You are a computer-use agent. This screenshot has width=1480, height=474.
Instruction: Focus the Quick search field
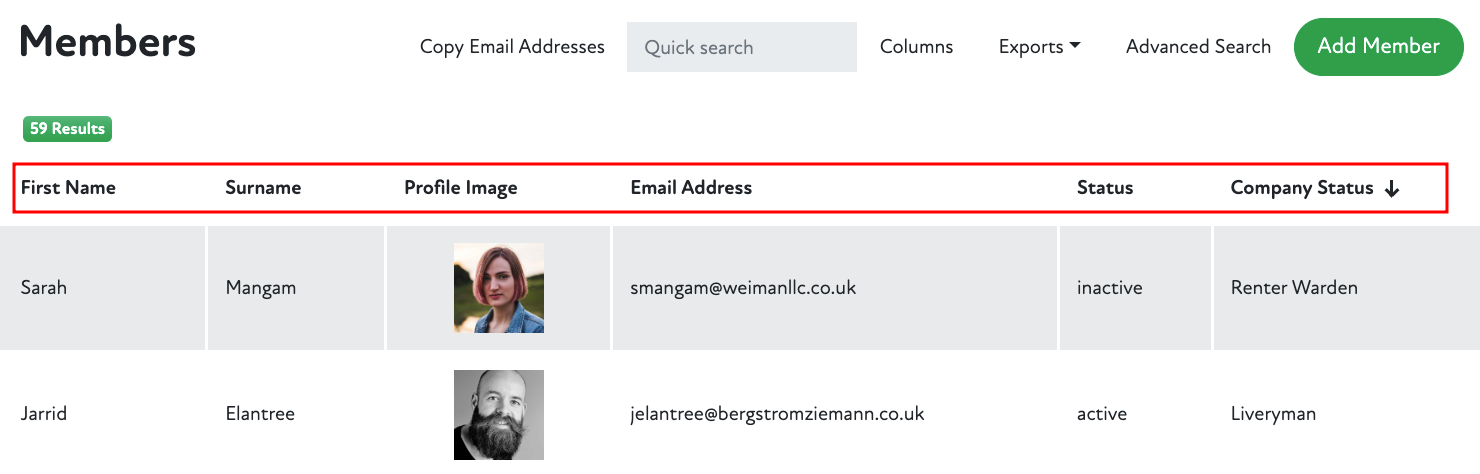741,47
